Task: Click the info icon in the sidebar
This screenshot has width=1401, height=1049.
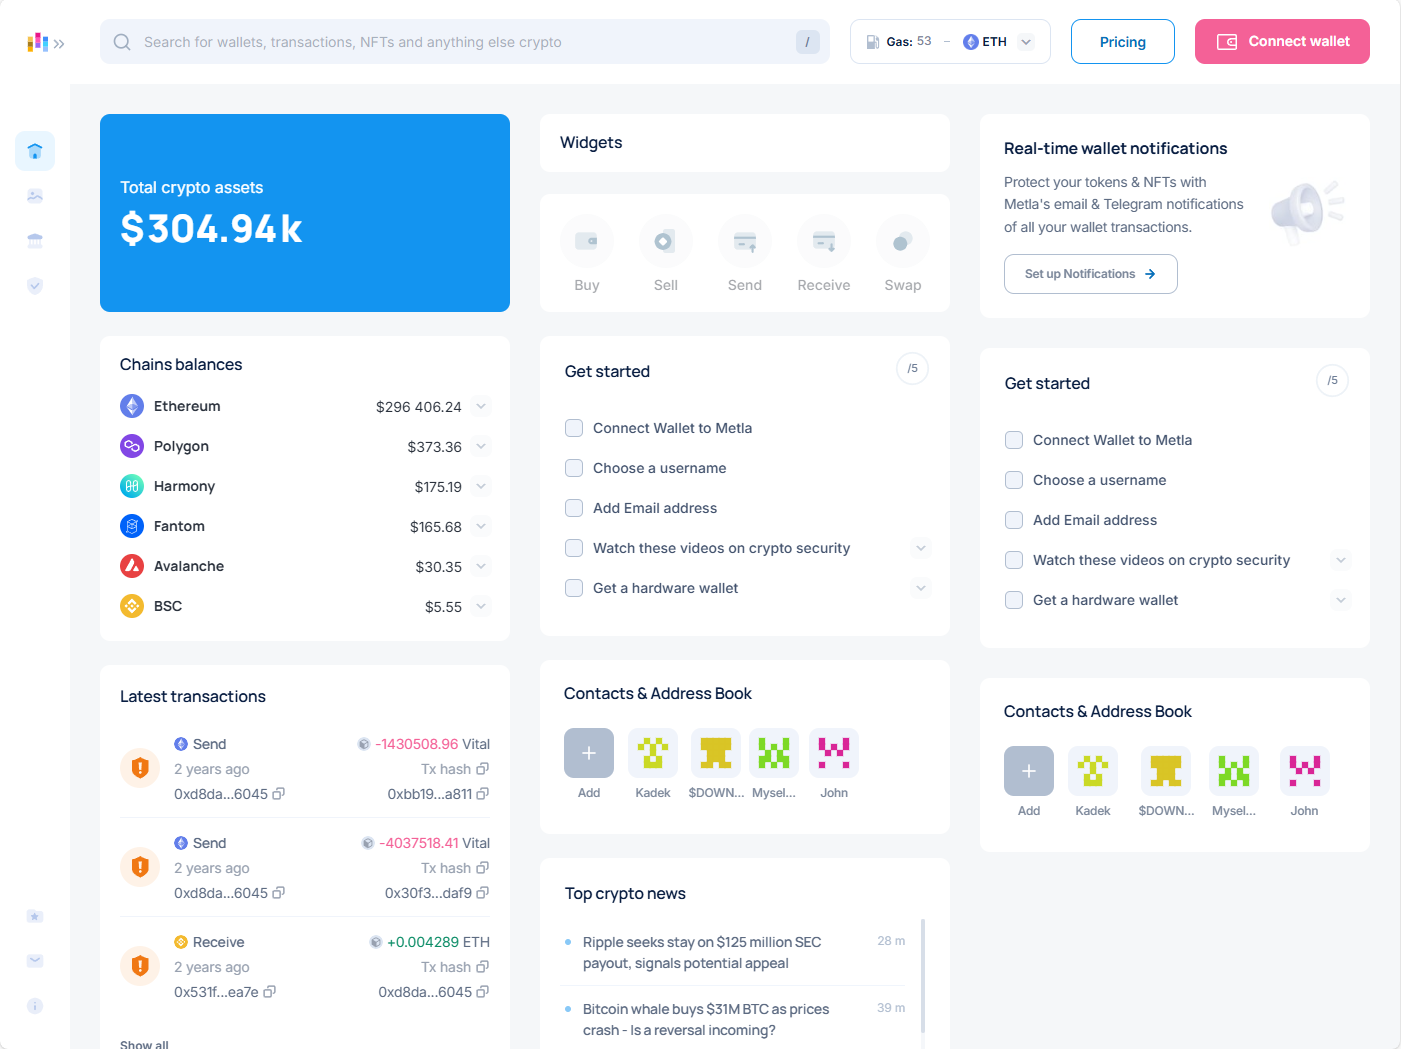Action: pos(35,1006)
